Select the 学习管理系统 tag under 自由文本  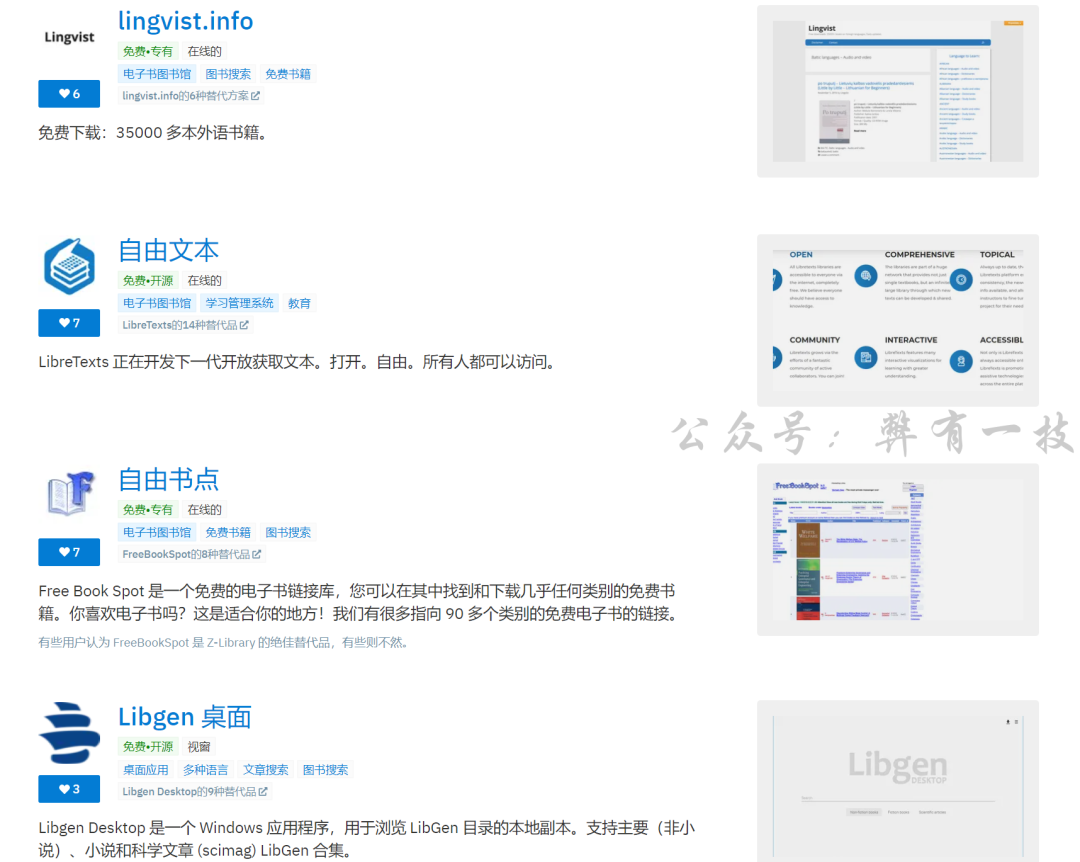(x=239, y=303)
